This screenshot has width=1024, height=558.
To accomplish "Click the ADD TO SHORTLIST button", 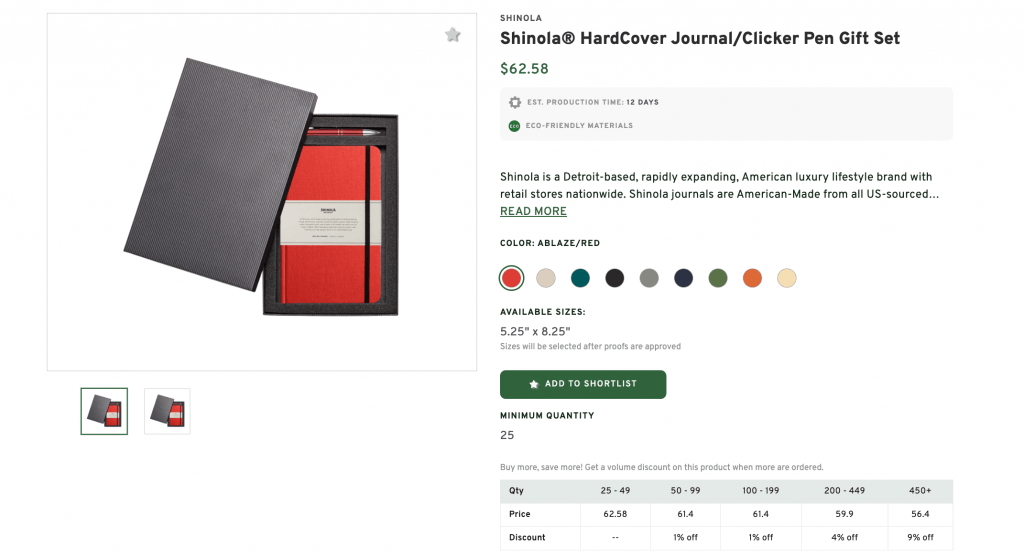I will tap(583, 384).
